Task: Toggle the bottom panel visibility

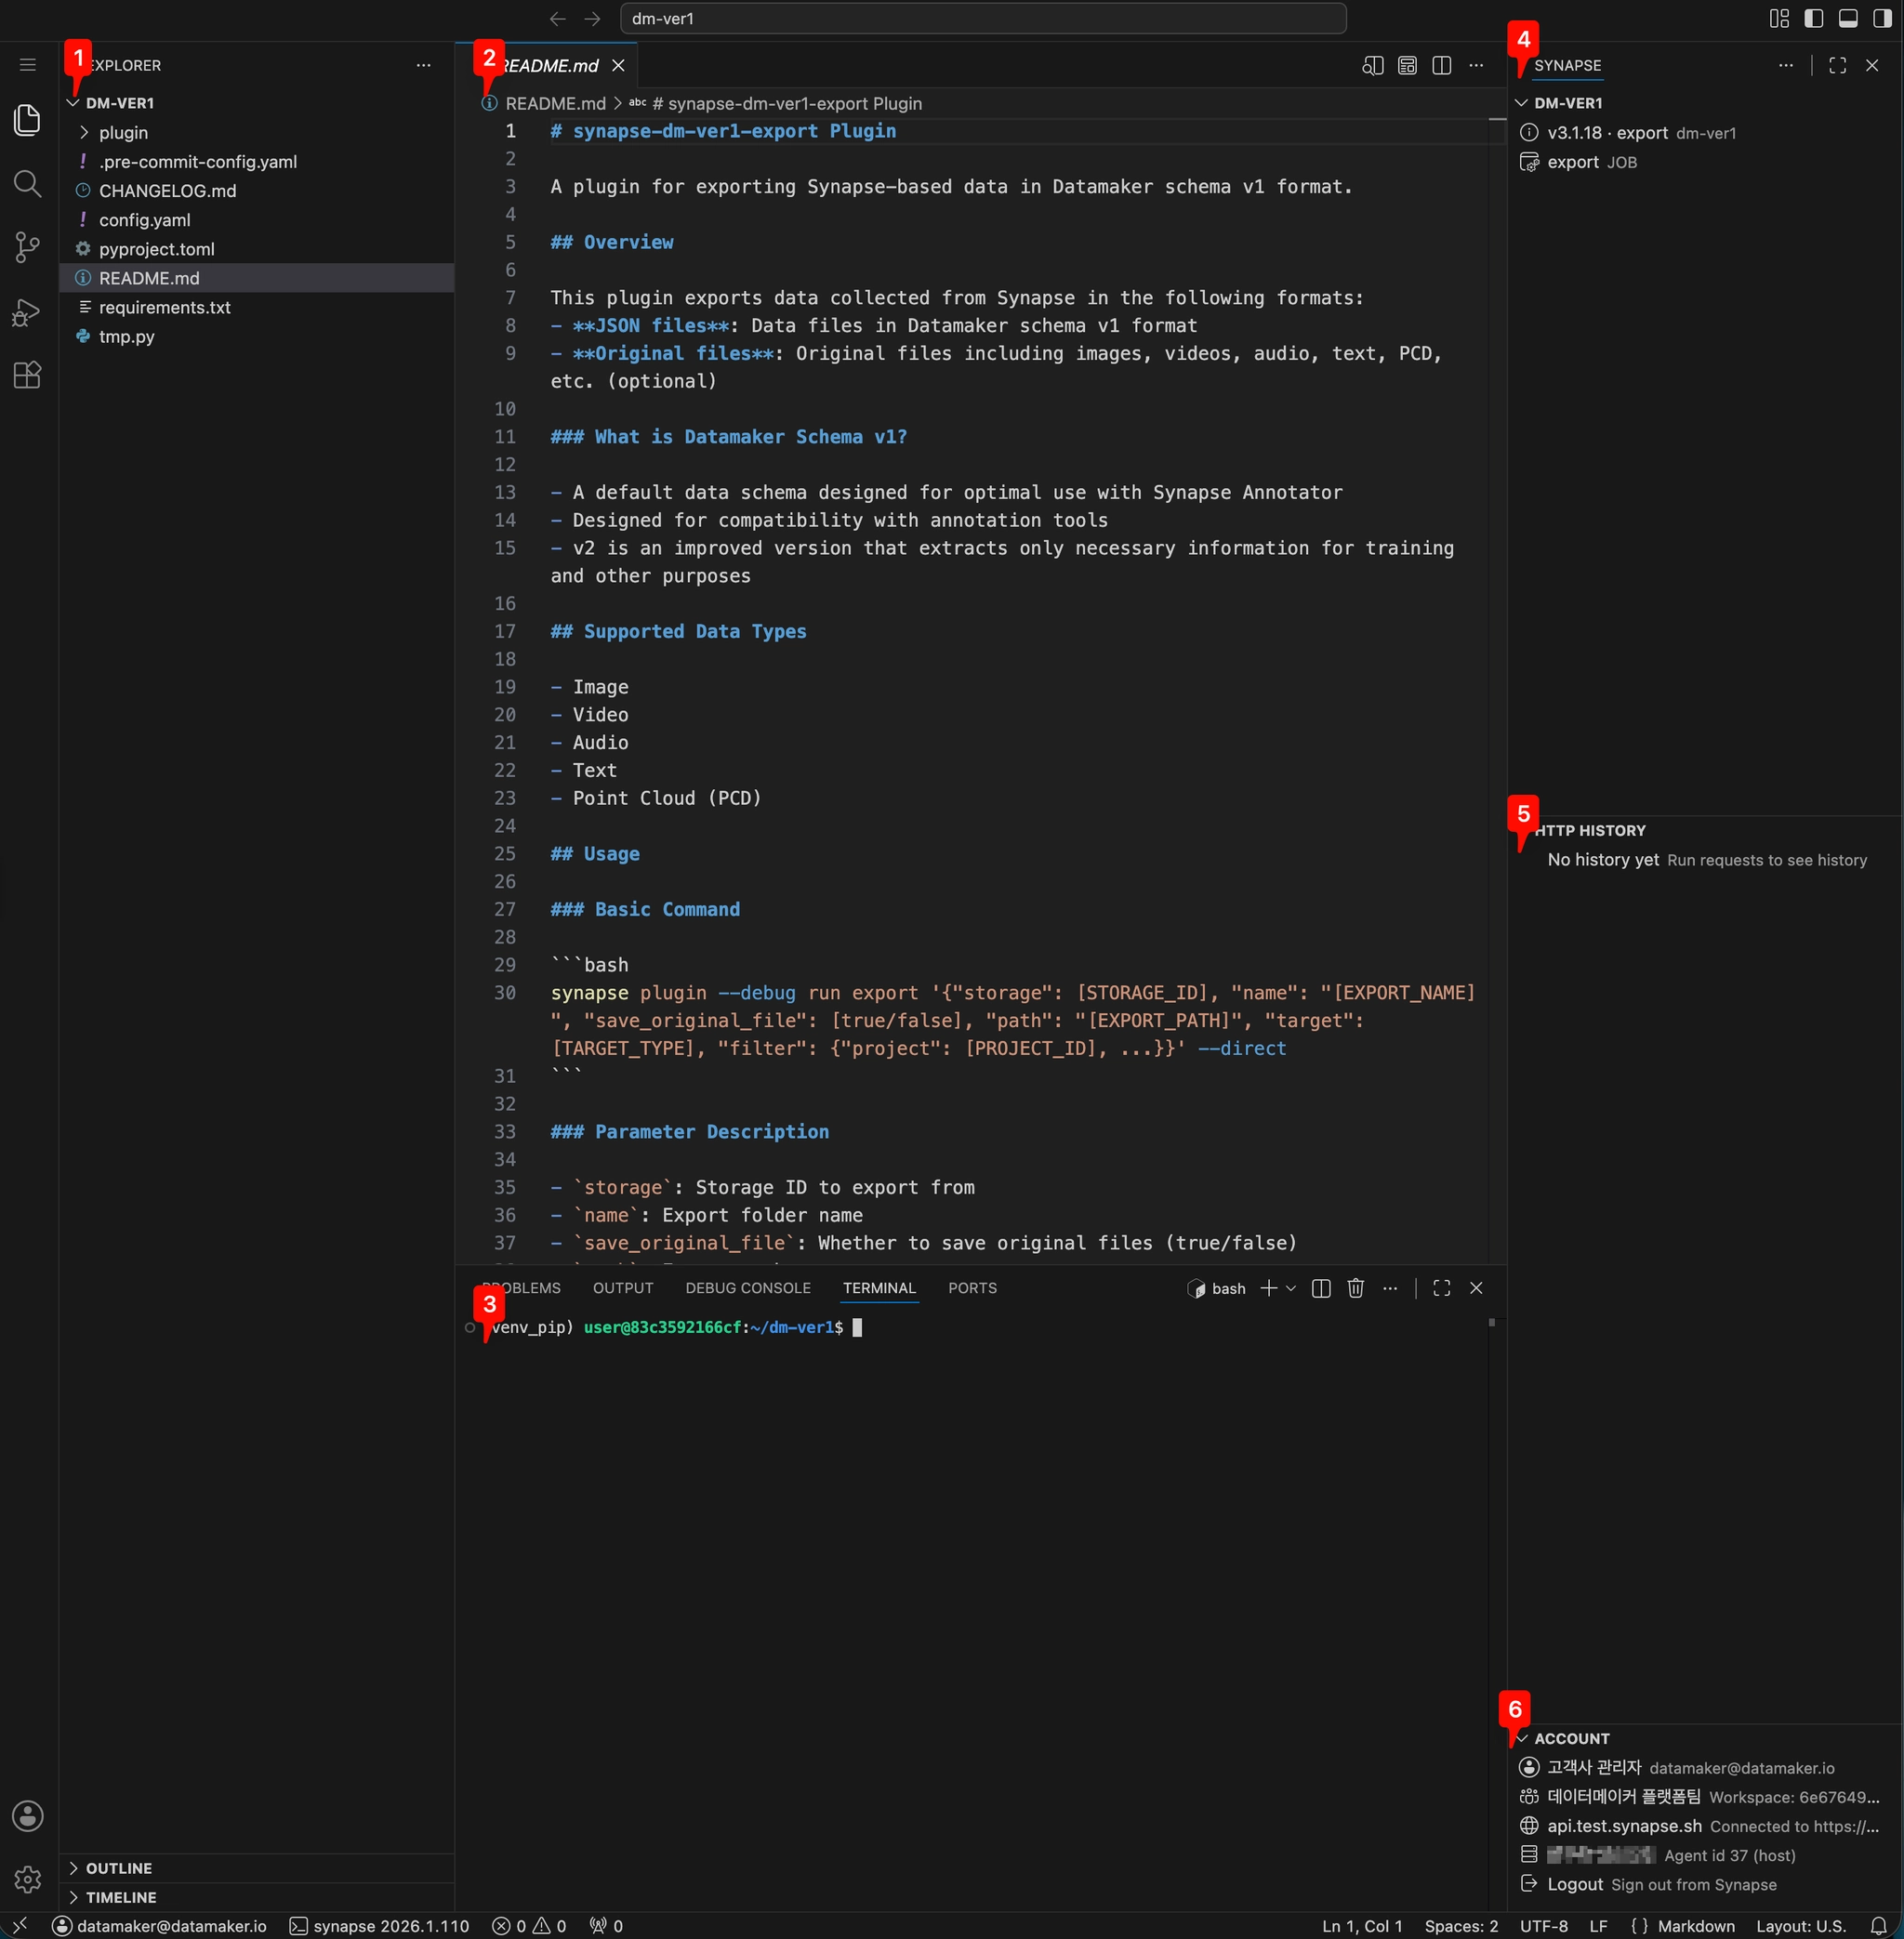Action: click(1848, 18)
